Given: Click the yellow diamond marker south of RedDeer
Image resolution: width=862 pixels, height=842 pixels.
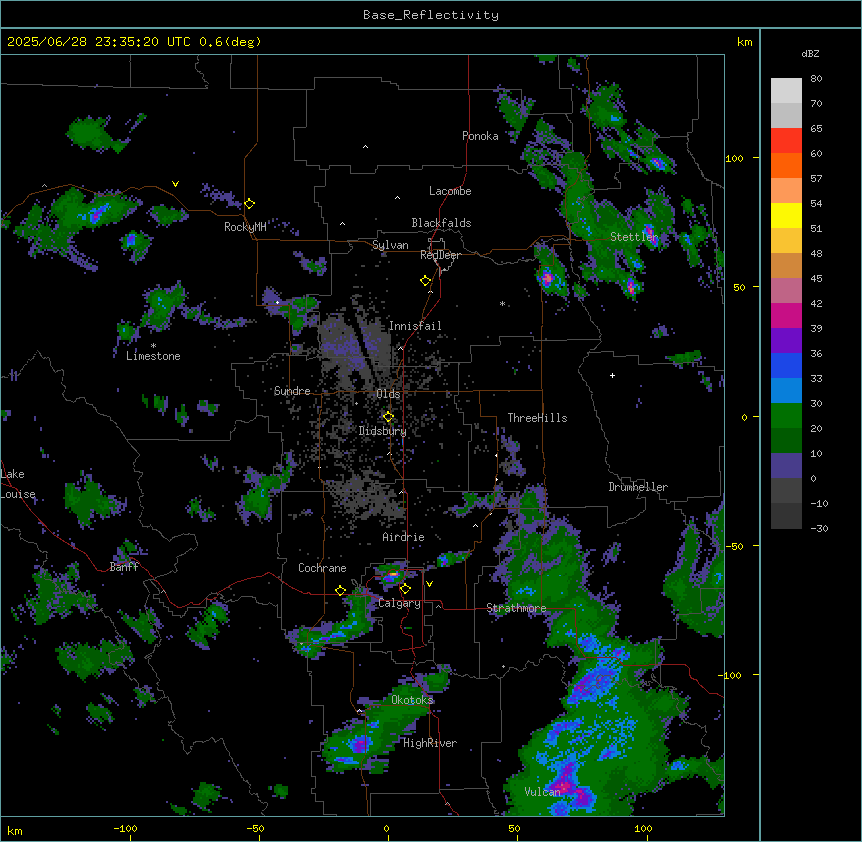Looking at the screenshot, I should [426, 281].
